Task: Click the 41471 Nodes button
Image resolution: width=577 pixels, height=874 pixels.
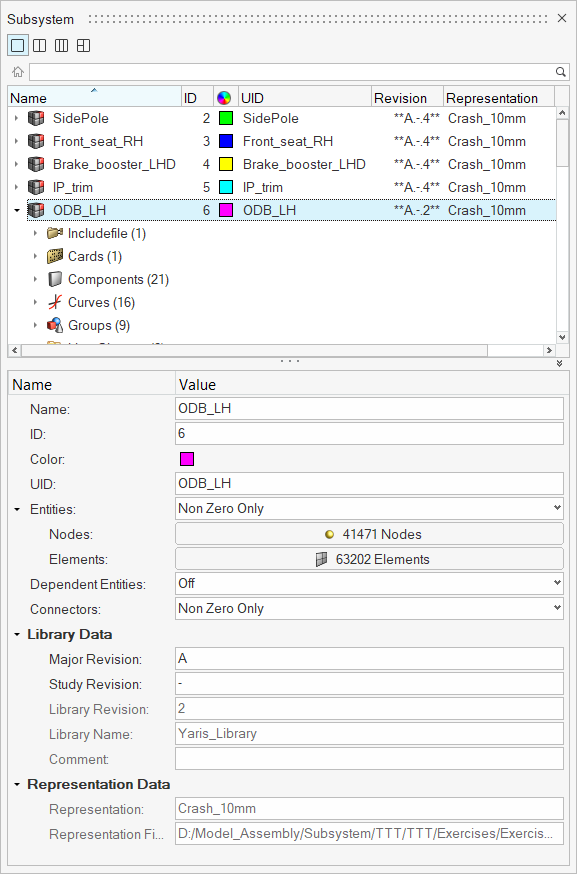Action: 369,534
